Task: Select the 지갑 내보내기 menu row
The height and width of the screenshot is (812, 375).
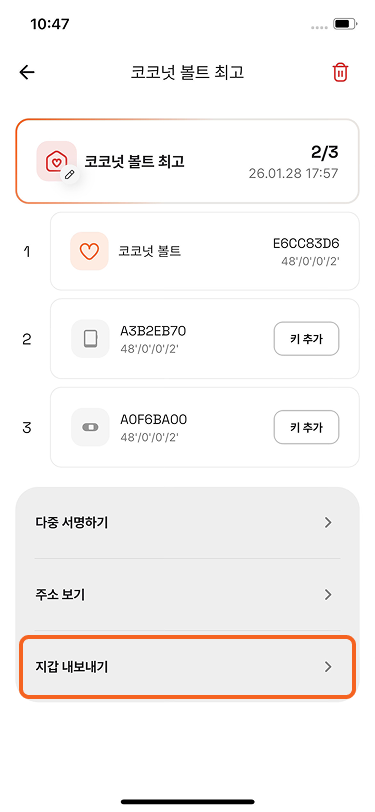Action: pyautogui.click(x=188, y=667)
